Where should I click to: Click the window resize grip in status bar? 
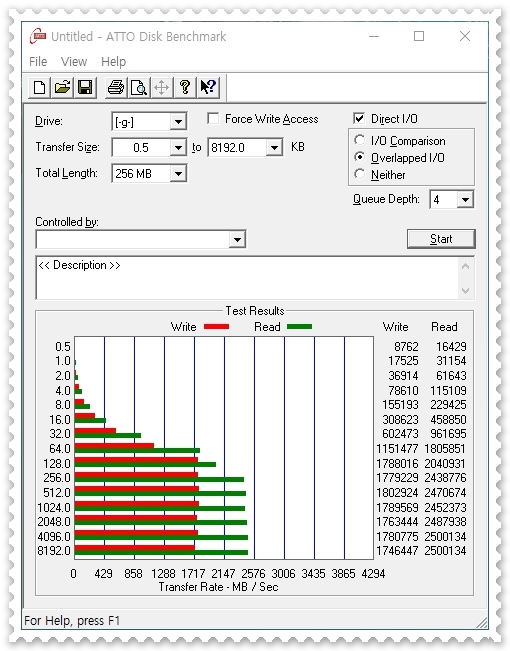click(482, 622)
